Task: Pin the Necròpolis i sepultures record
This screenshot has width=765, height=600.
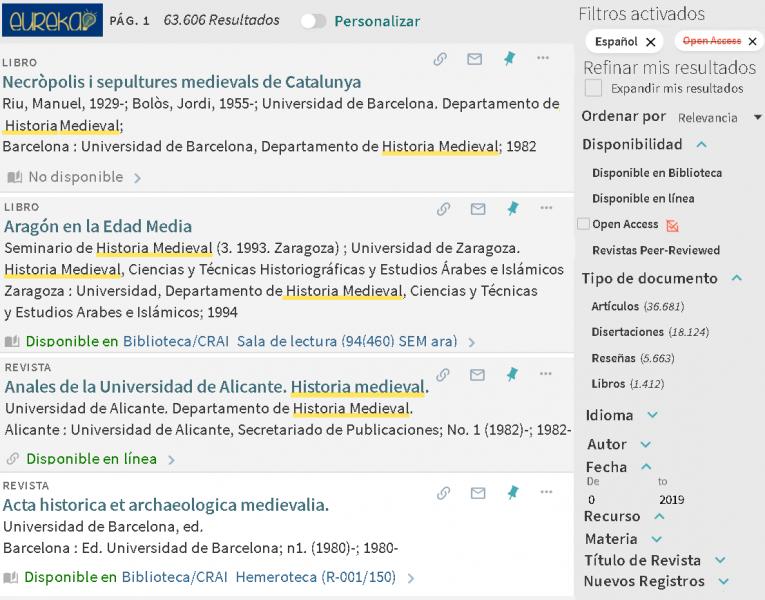Action: coord(509,59)
